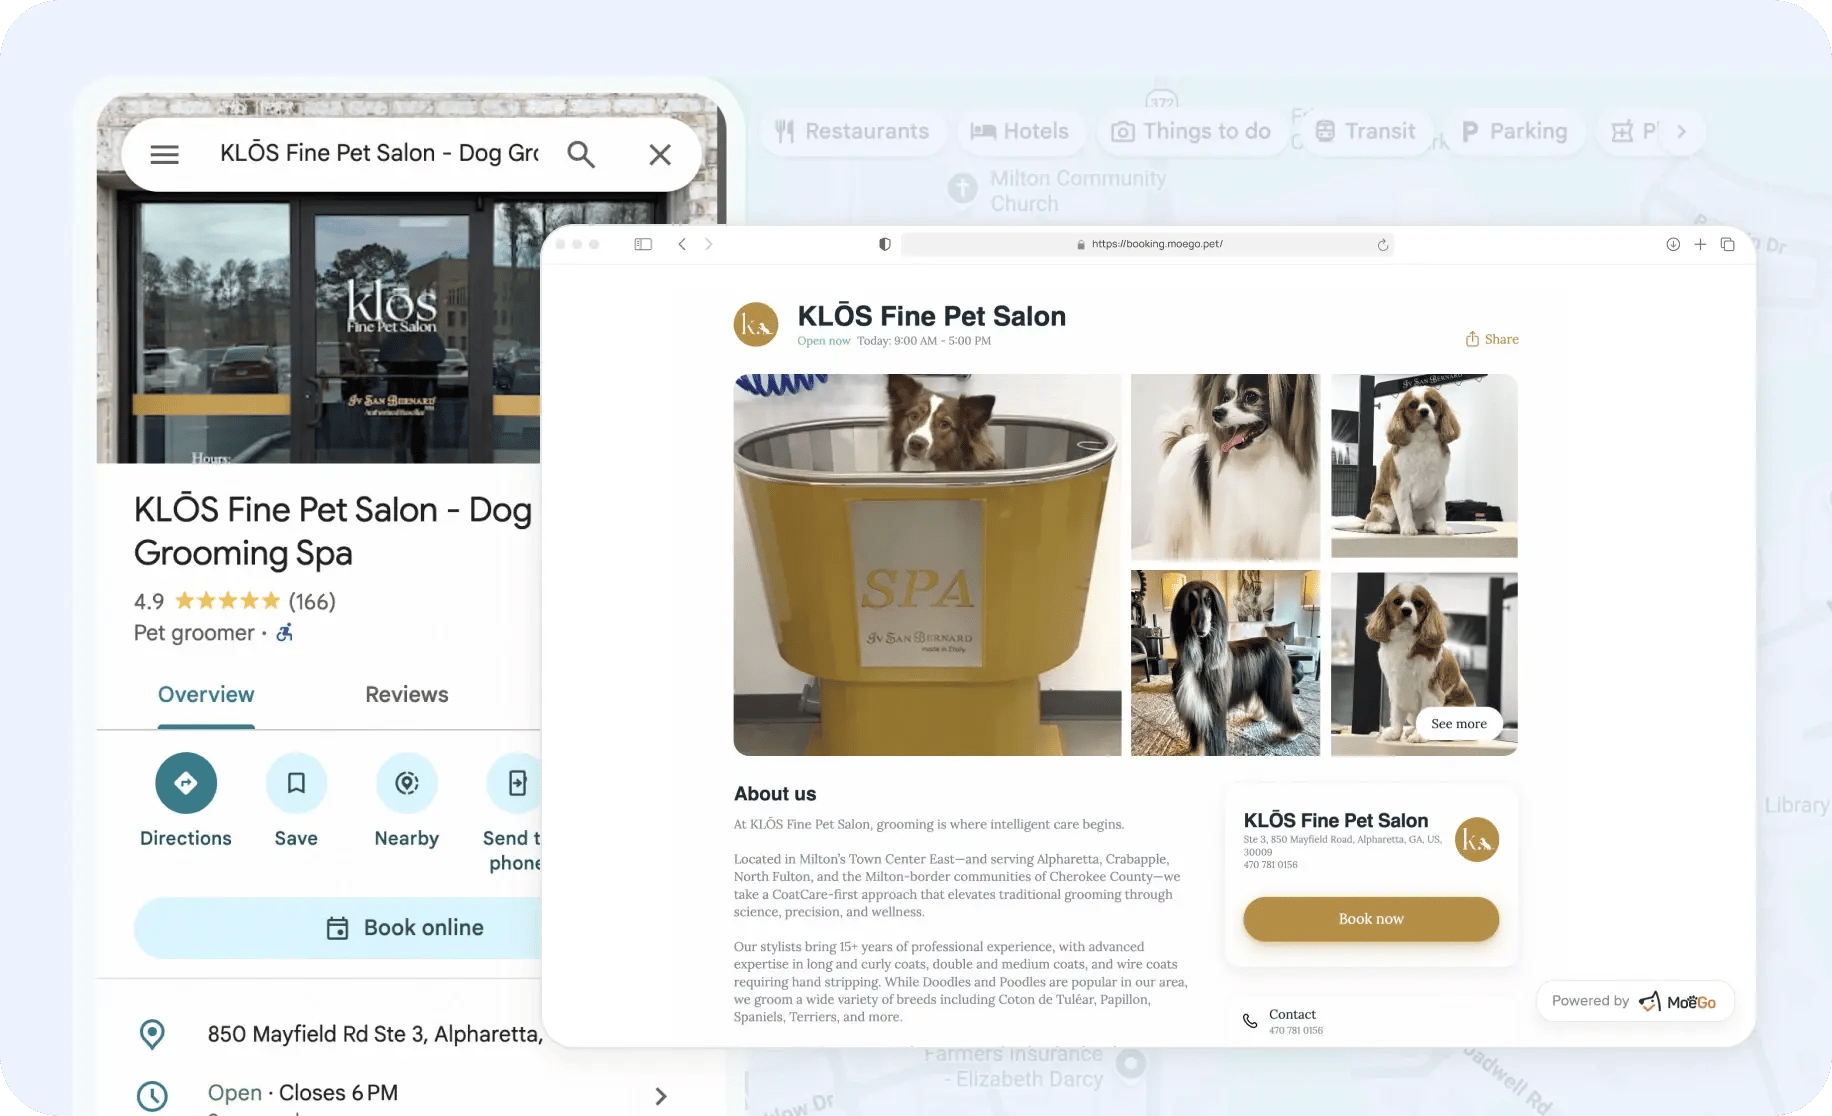Click the Farmers Insurance map marker
1832x1116 pixels.
[1131, 1063]
